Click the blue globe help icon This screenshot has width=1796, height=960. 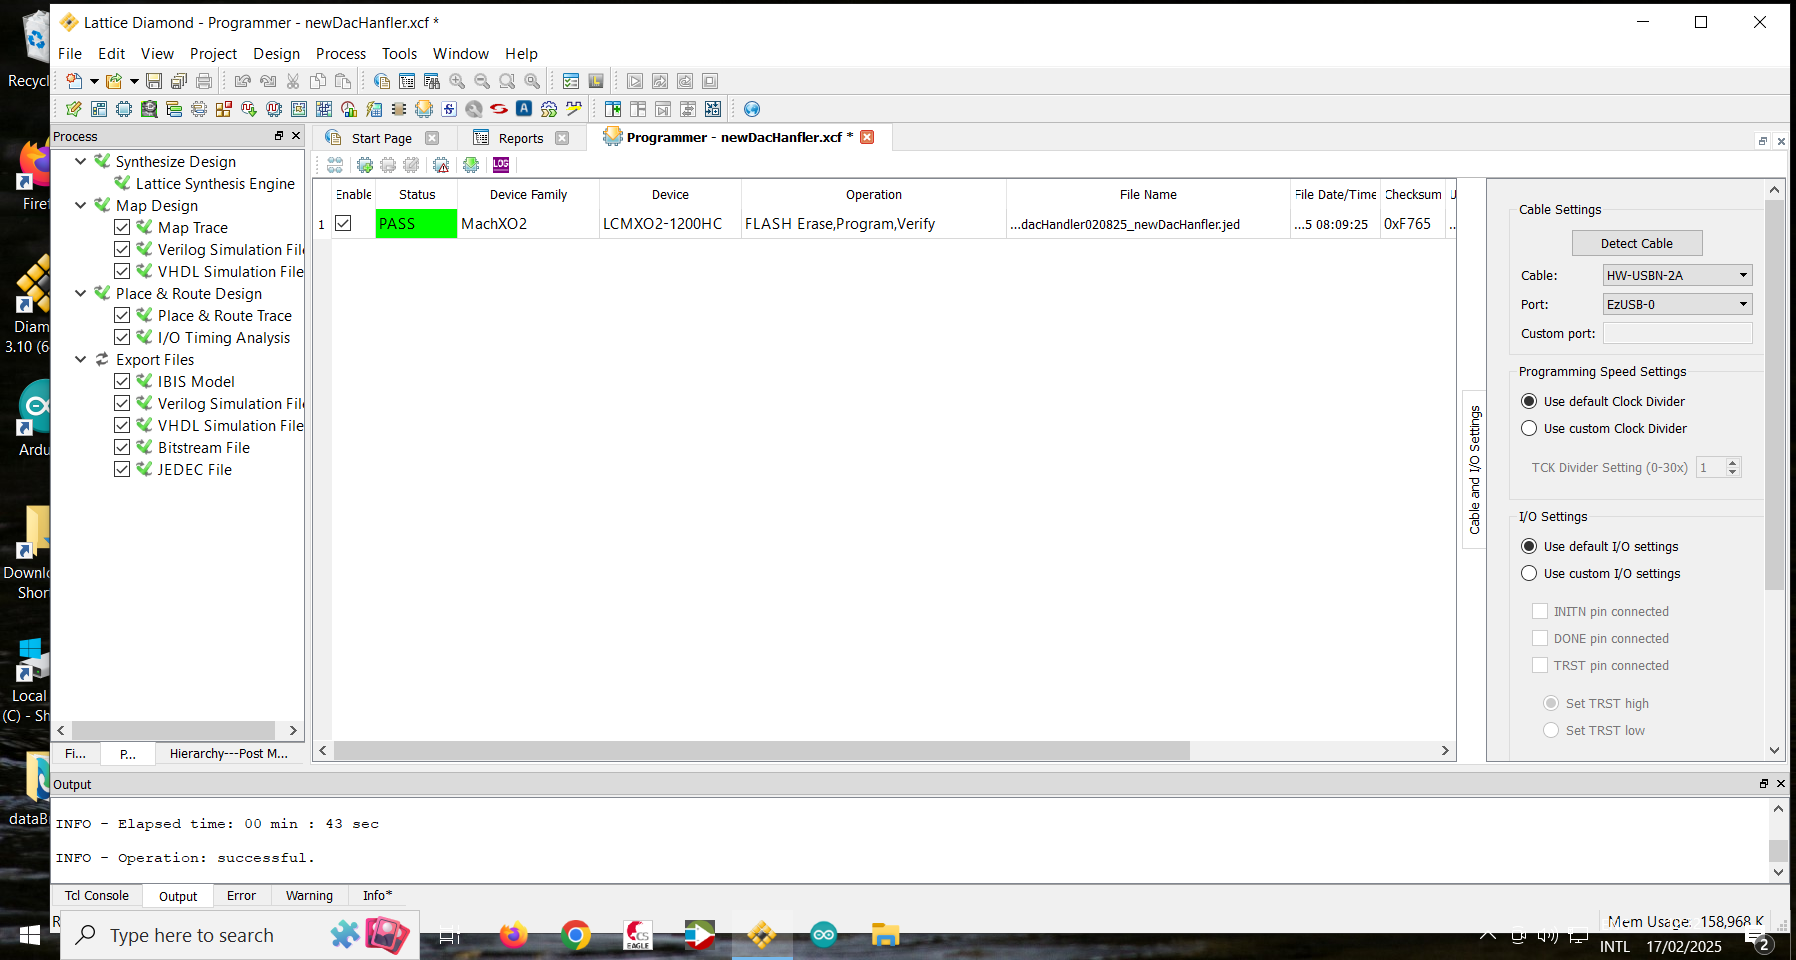point(752,109)
